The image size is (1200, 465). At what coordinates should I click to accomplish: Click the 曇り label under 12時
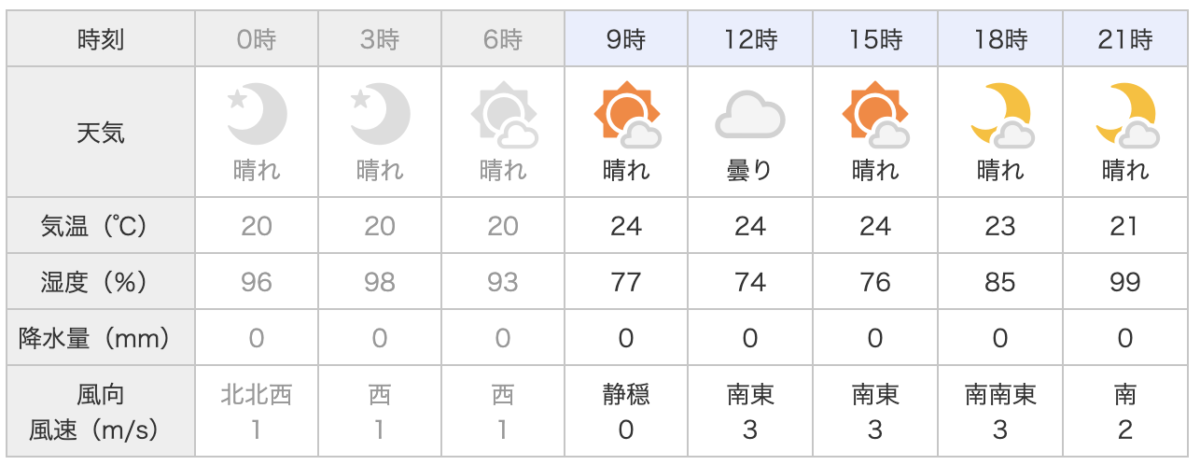pos(750,171)
